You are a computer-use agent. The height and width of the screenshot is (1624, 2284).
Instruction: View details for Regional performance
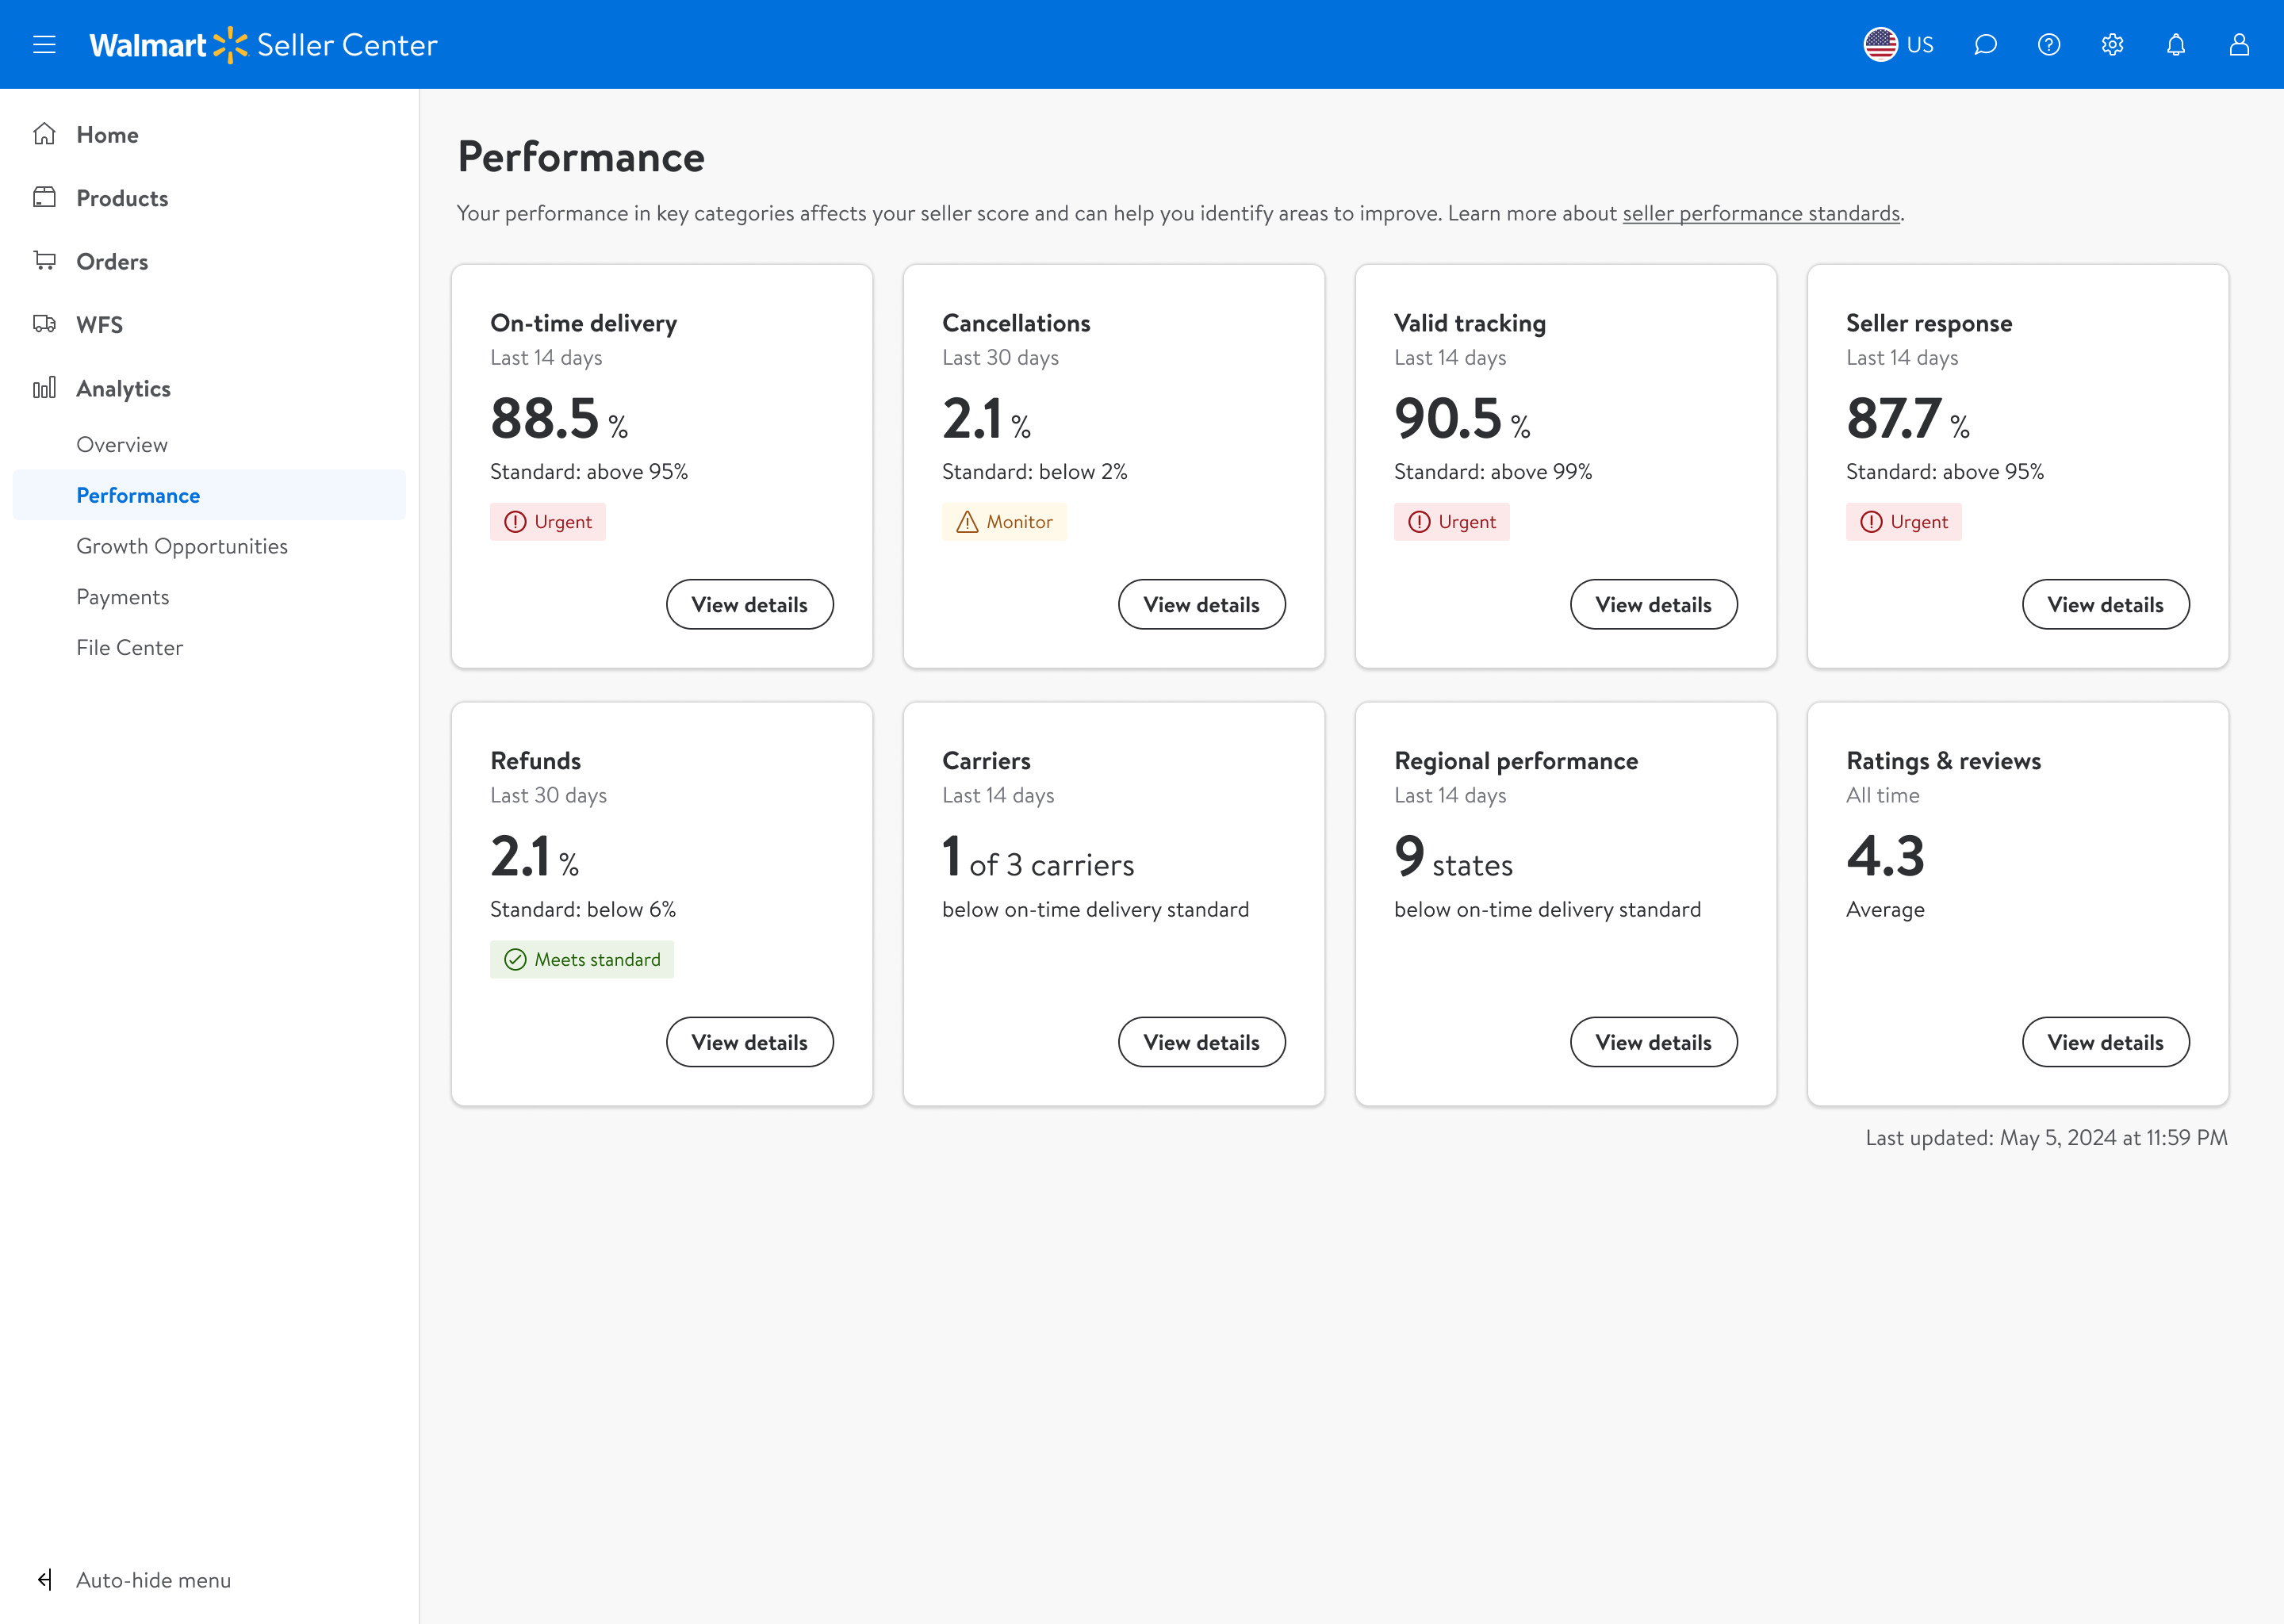coord(1653,1043)
